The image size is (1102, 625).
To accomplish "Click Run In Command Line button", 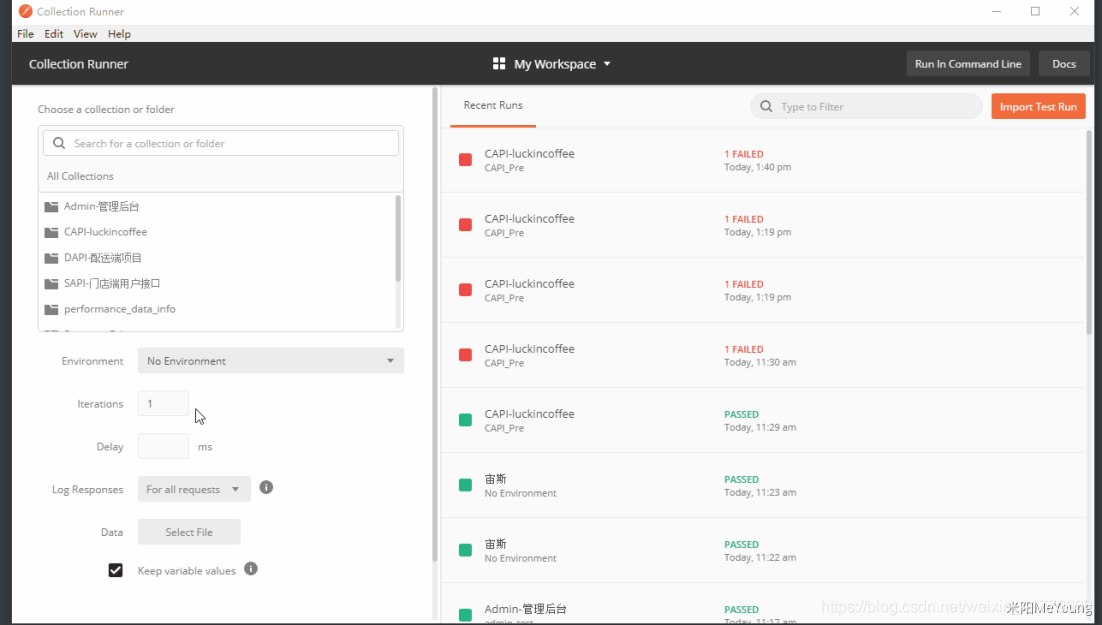I will [968, 64].
